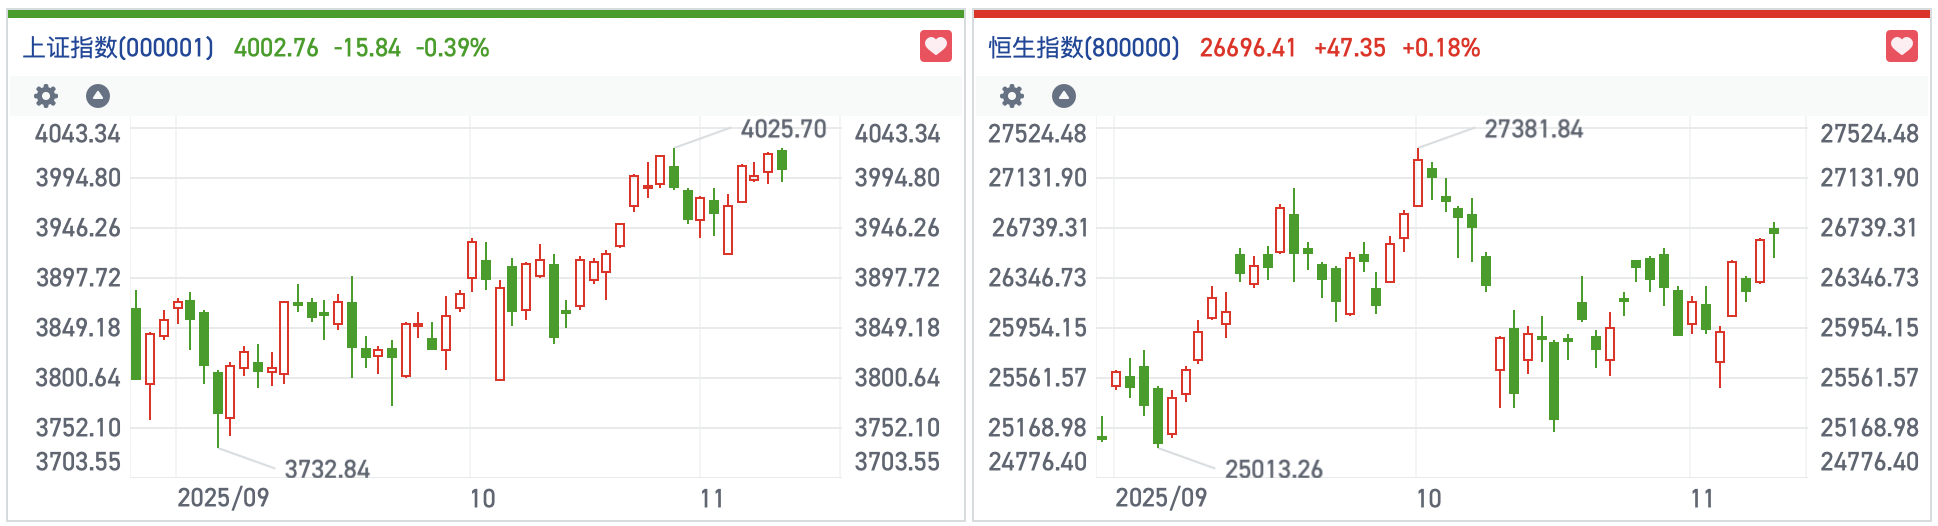Open settings gear on 恒生指数 chart

pyautogui.click(x=1012, y=96)
